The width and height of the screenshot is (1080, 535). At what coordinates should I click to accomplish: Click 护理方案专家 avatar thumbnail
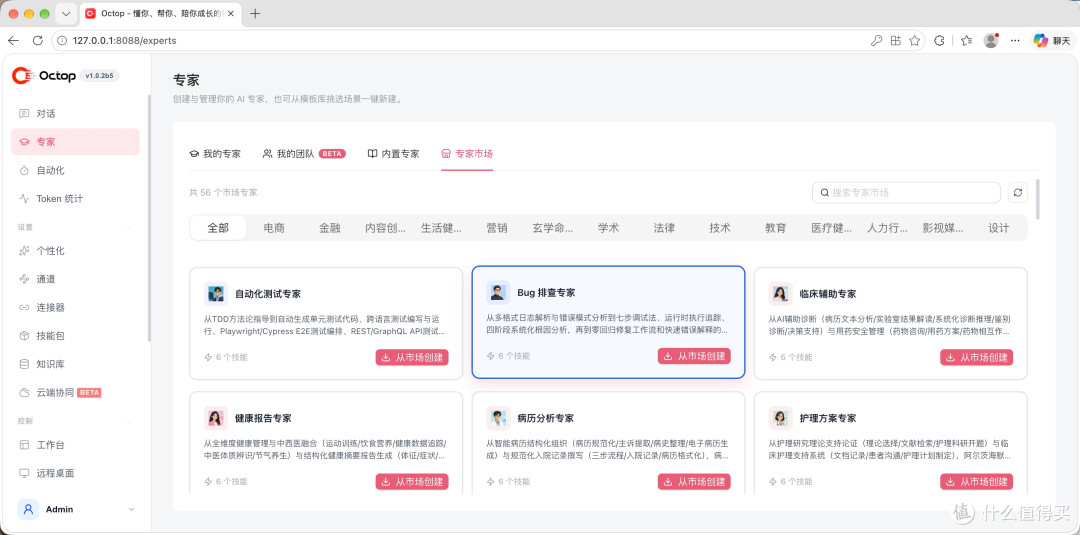[780, 418]
